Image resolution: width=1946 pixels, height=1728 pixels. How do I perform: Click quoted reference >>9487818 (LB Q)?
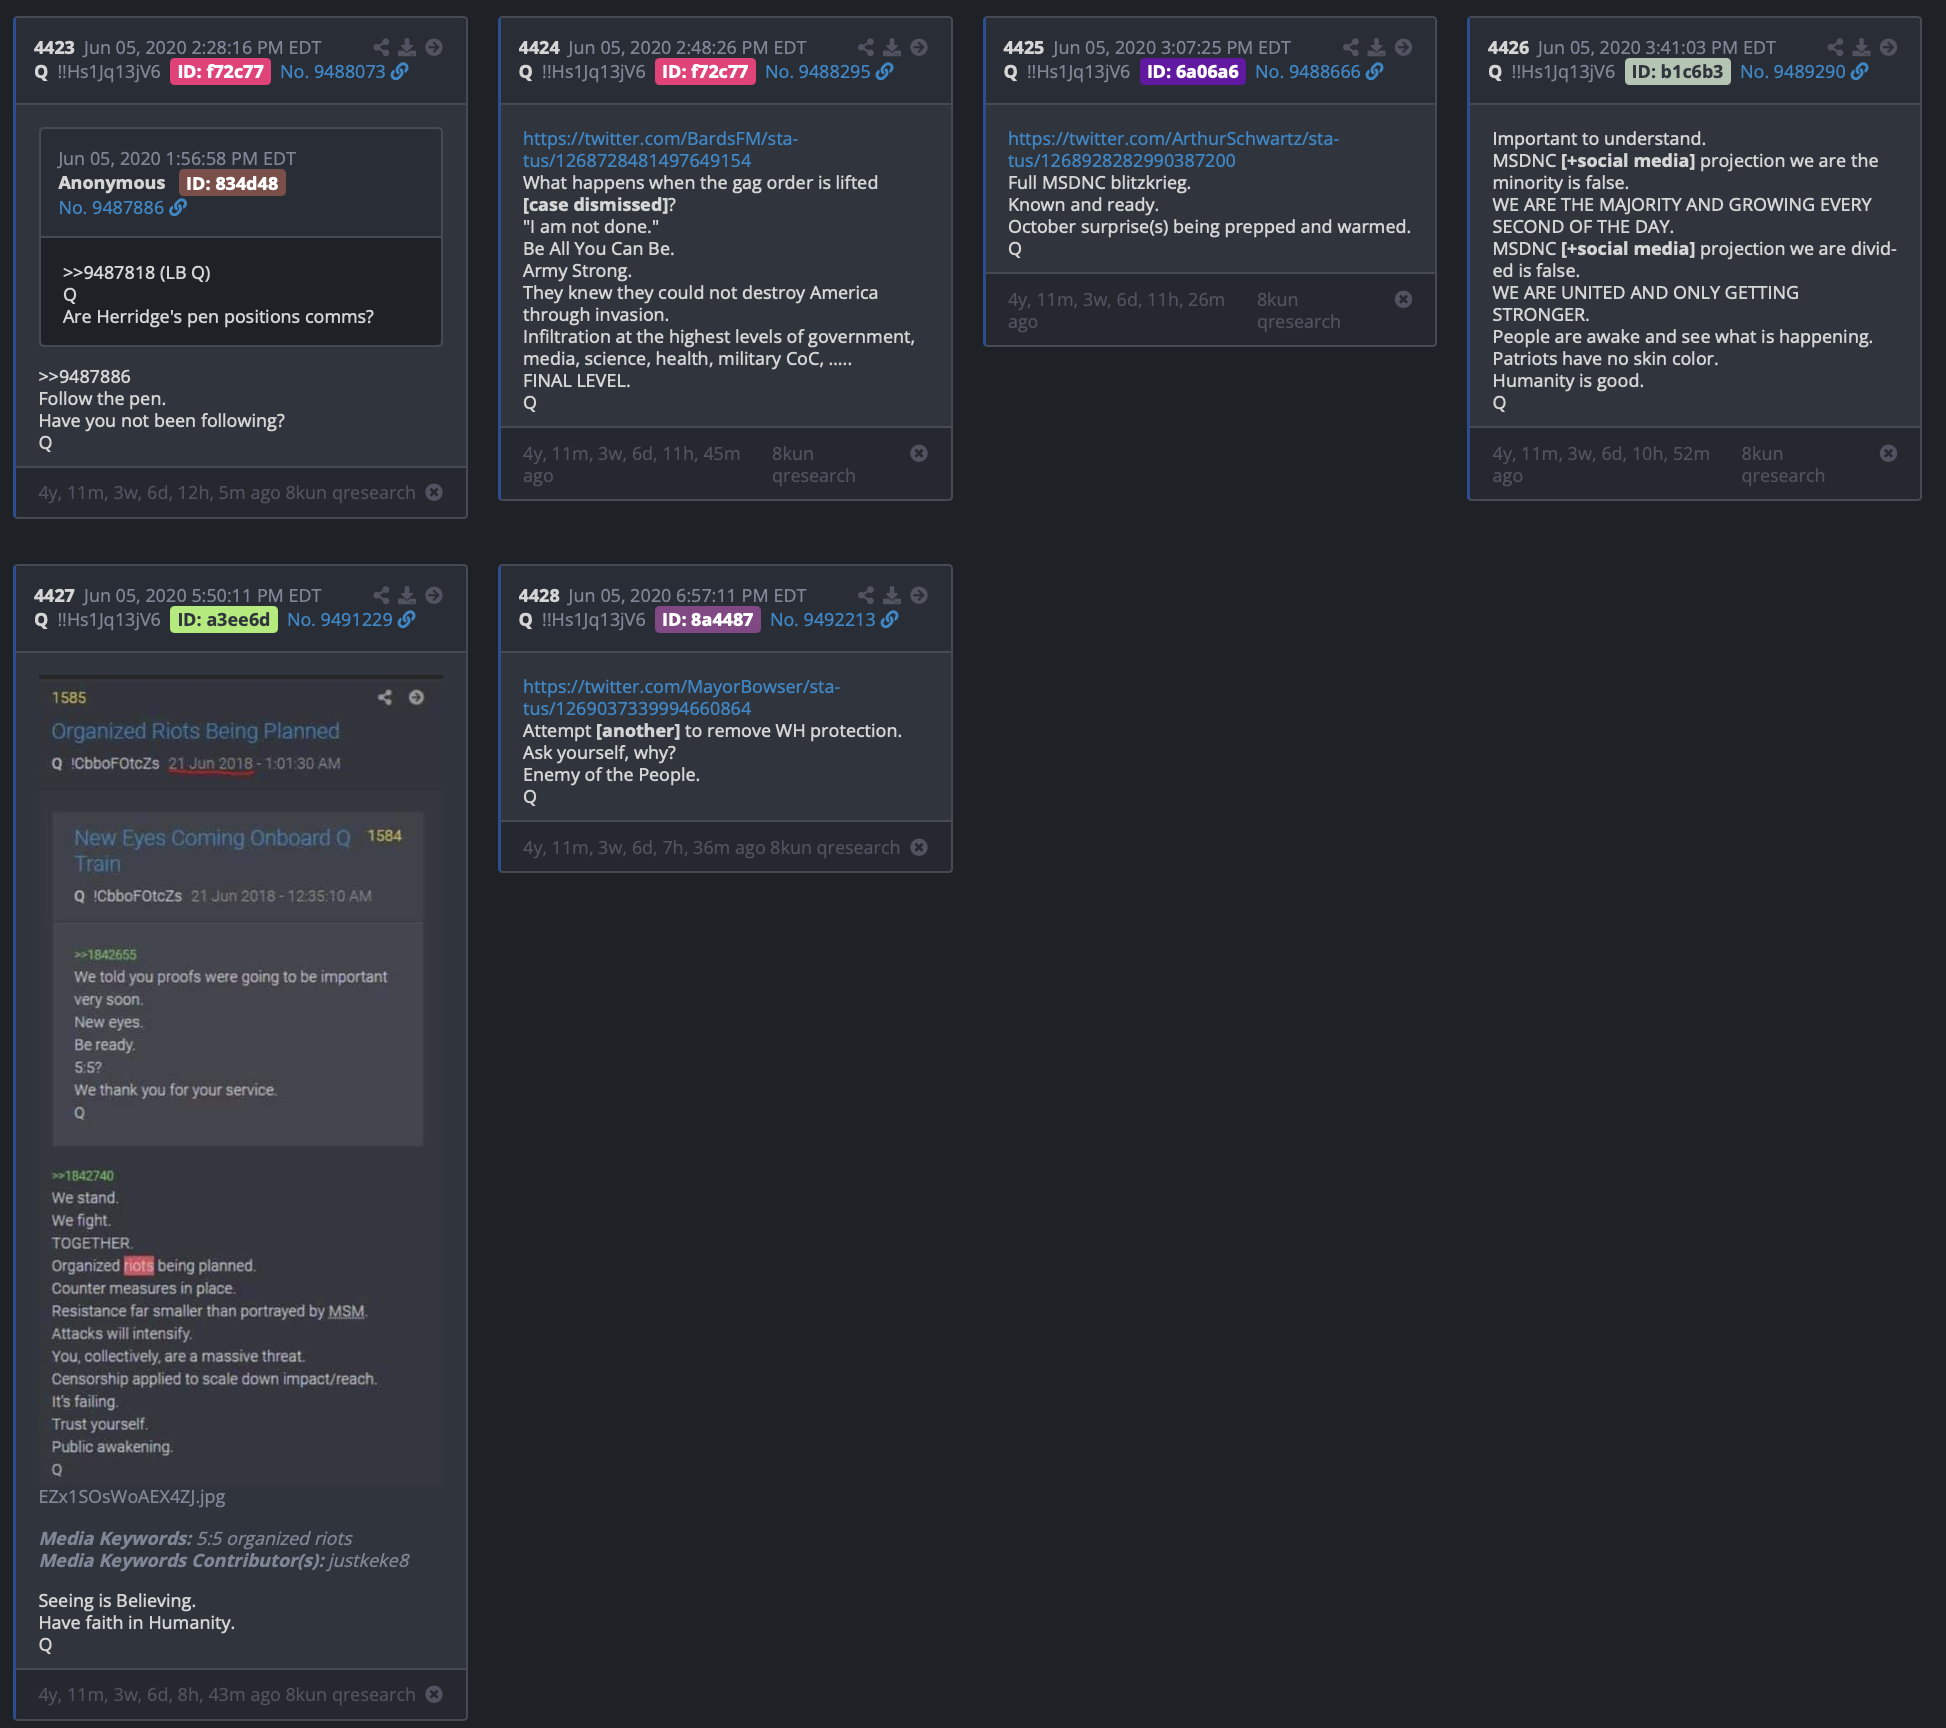tap(137, 272)
